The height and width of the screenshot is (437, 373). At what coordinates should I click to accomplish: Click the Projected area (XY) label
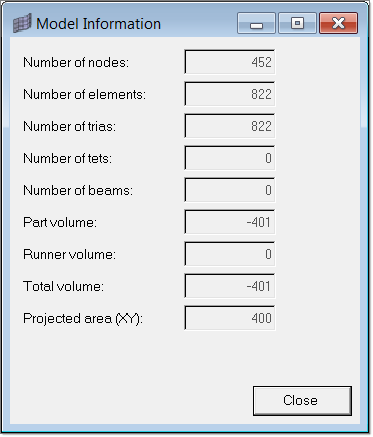click(83, 319)
